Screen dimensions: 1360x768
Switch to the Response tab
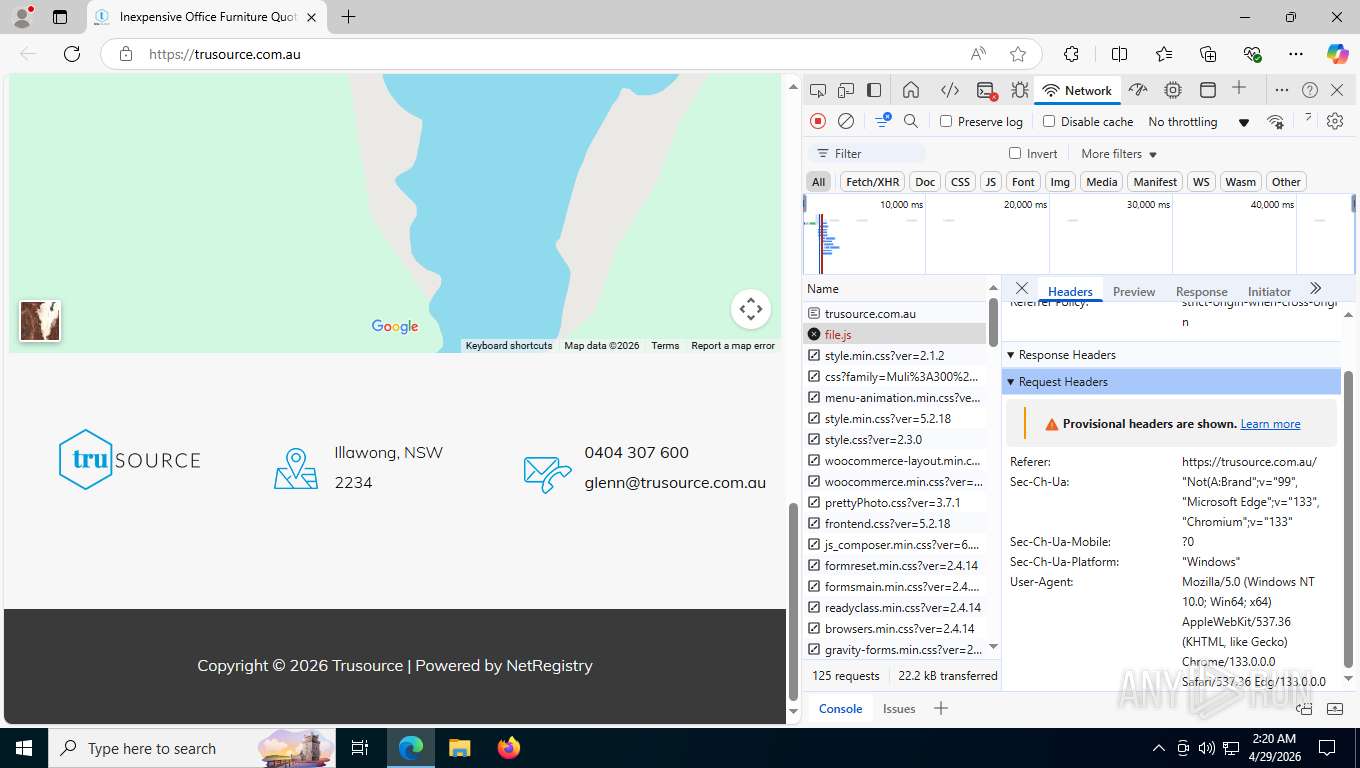1201,291
